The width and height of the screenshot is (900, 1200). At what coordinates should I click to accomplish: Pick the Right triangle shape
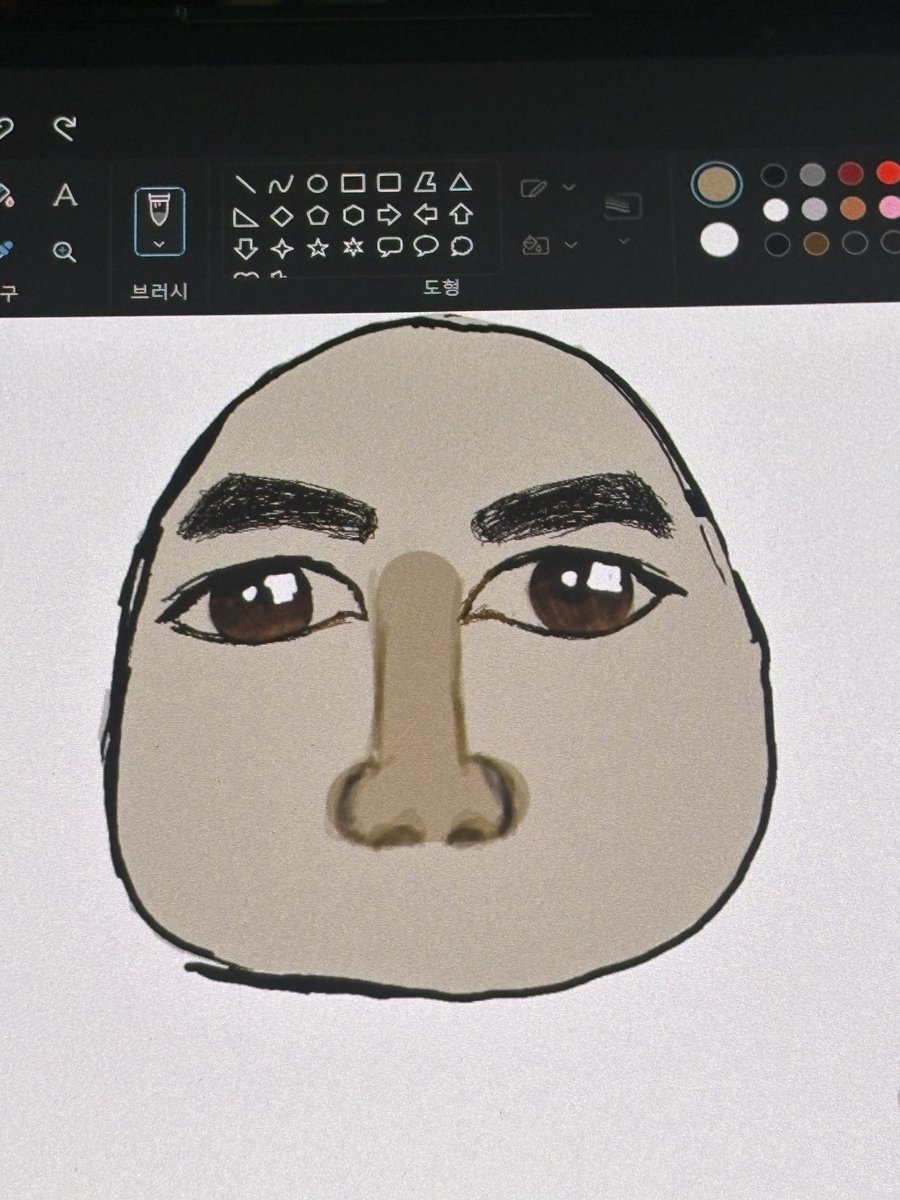point(245,217)
